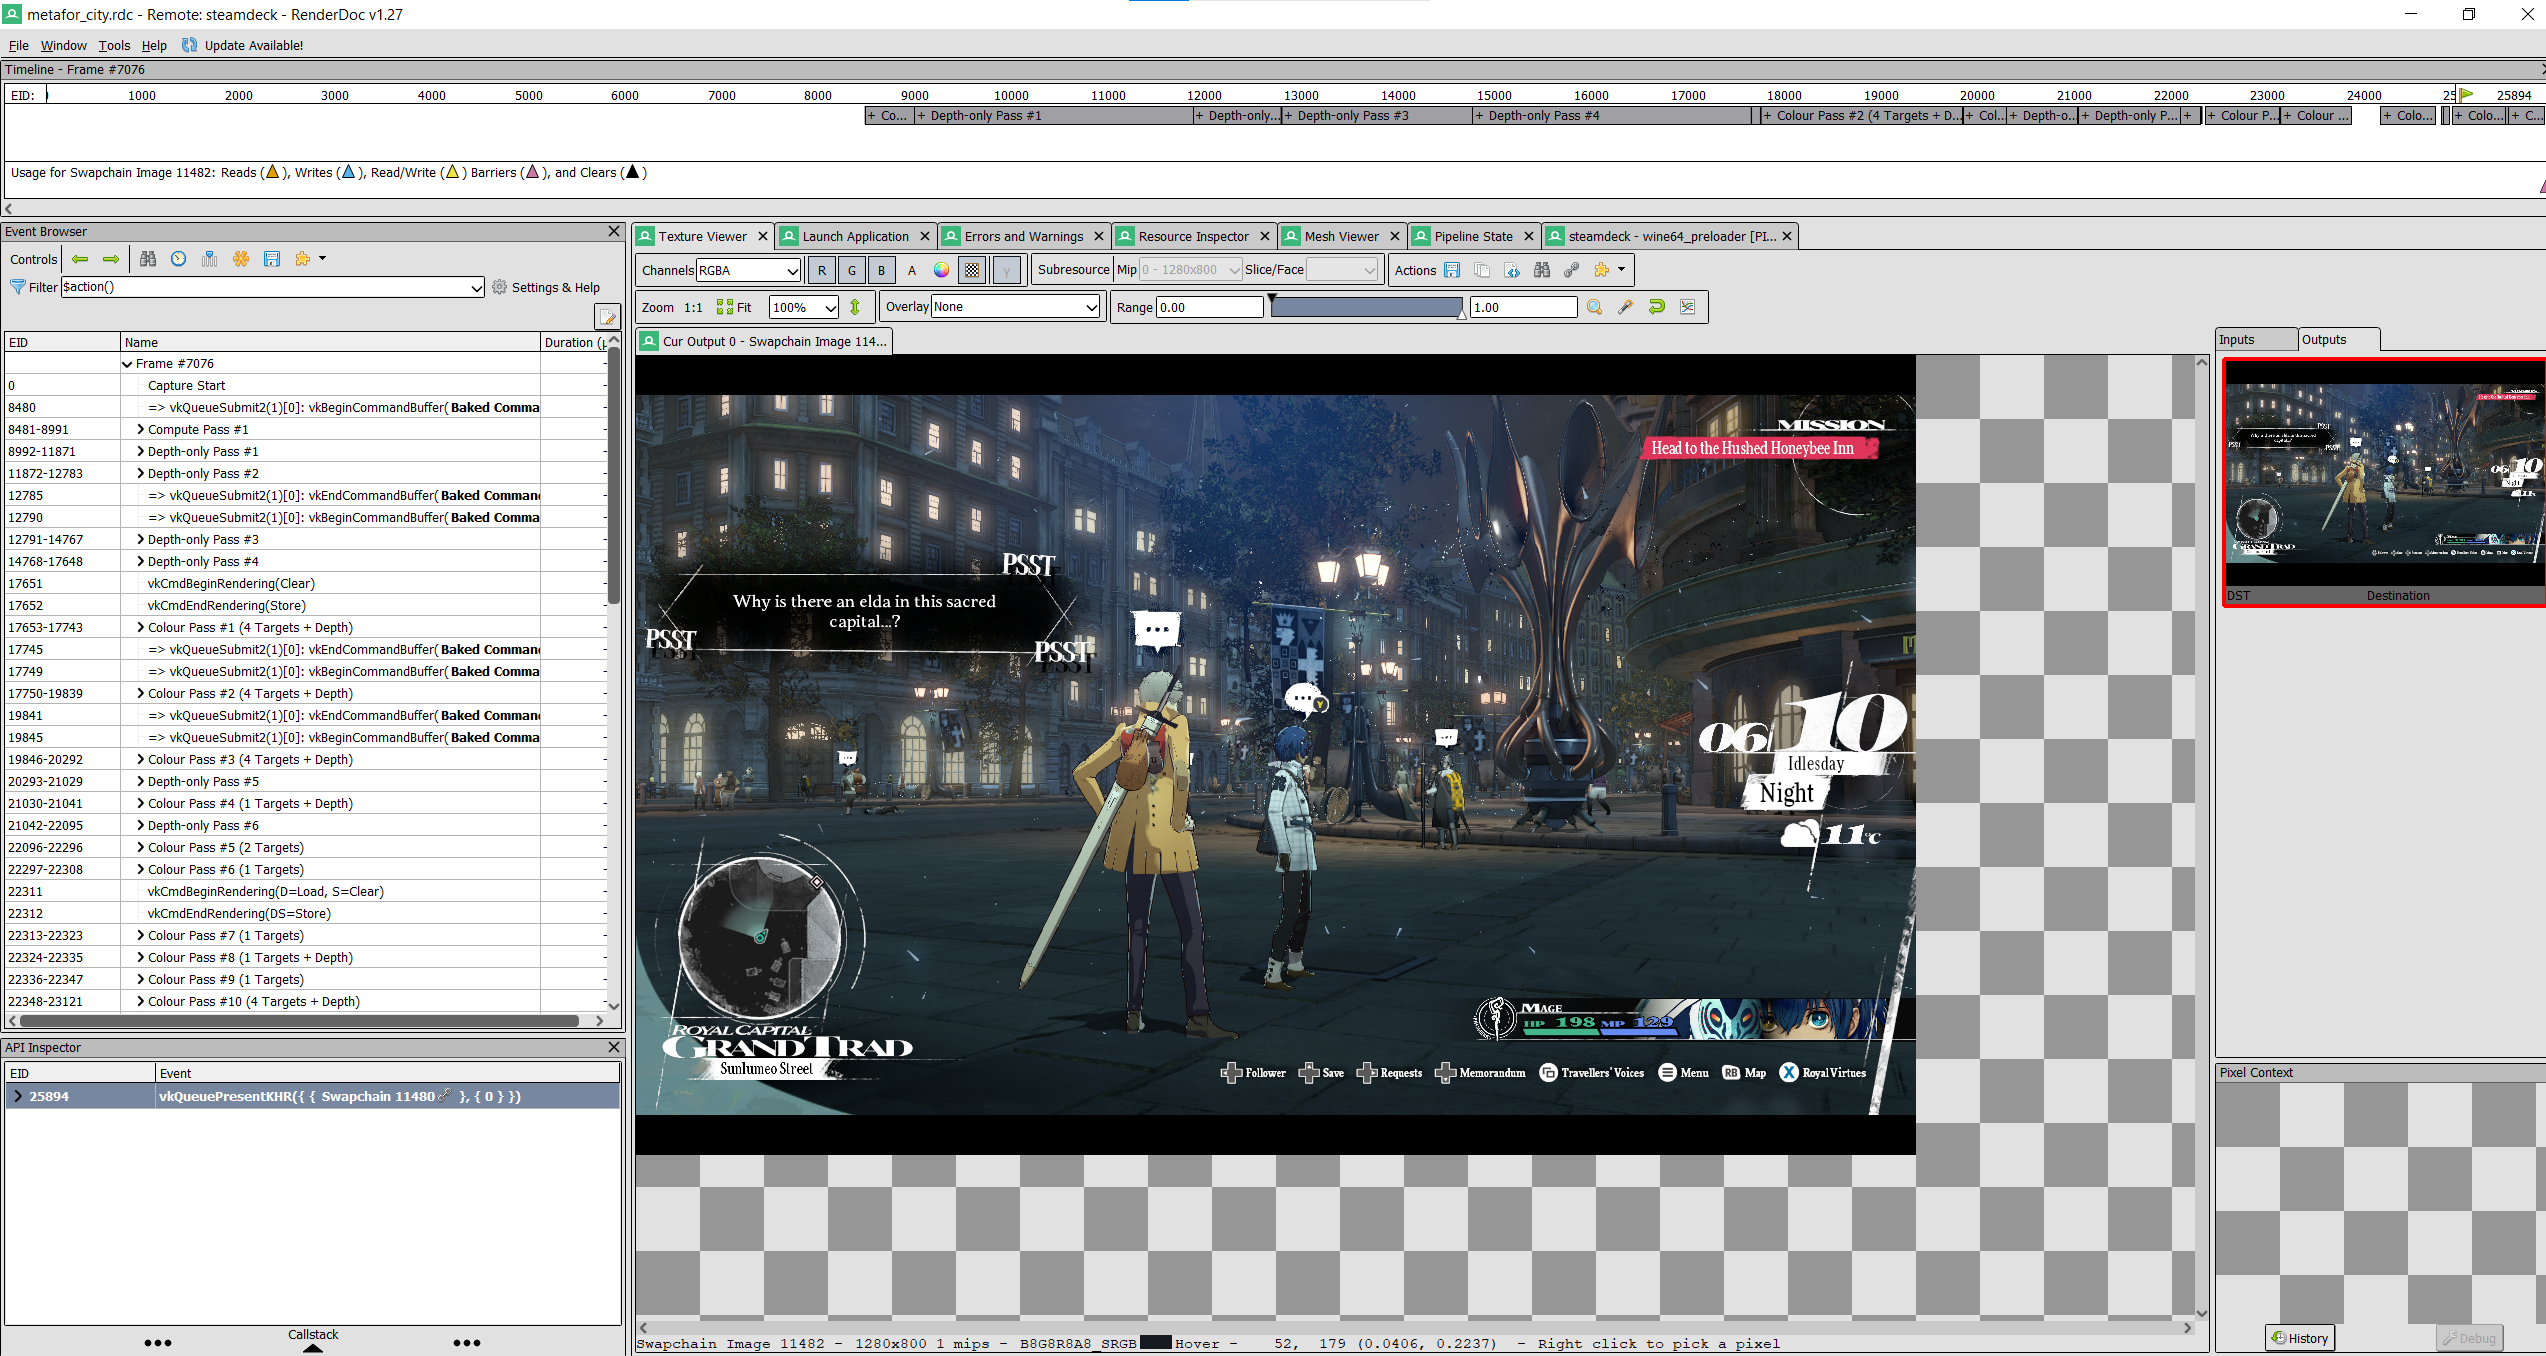Open the Event Browser extensions dropdown arrow
The height and width of the screenshot is (1356, 2546).
point(322,259)
